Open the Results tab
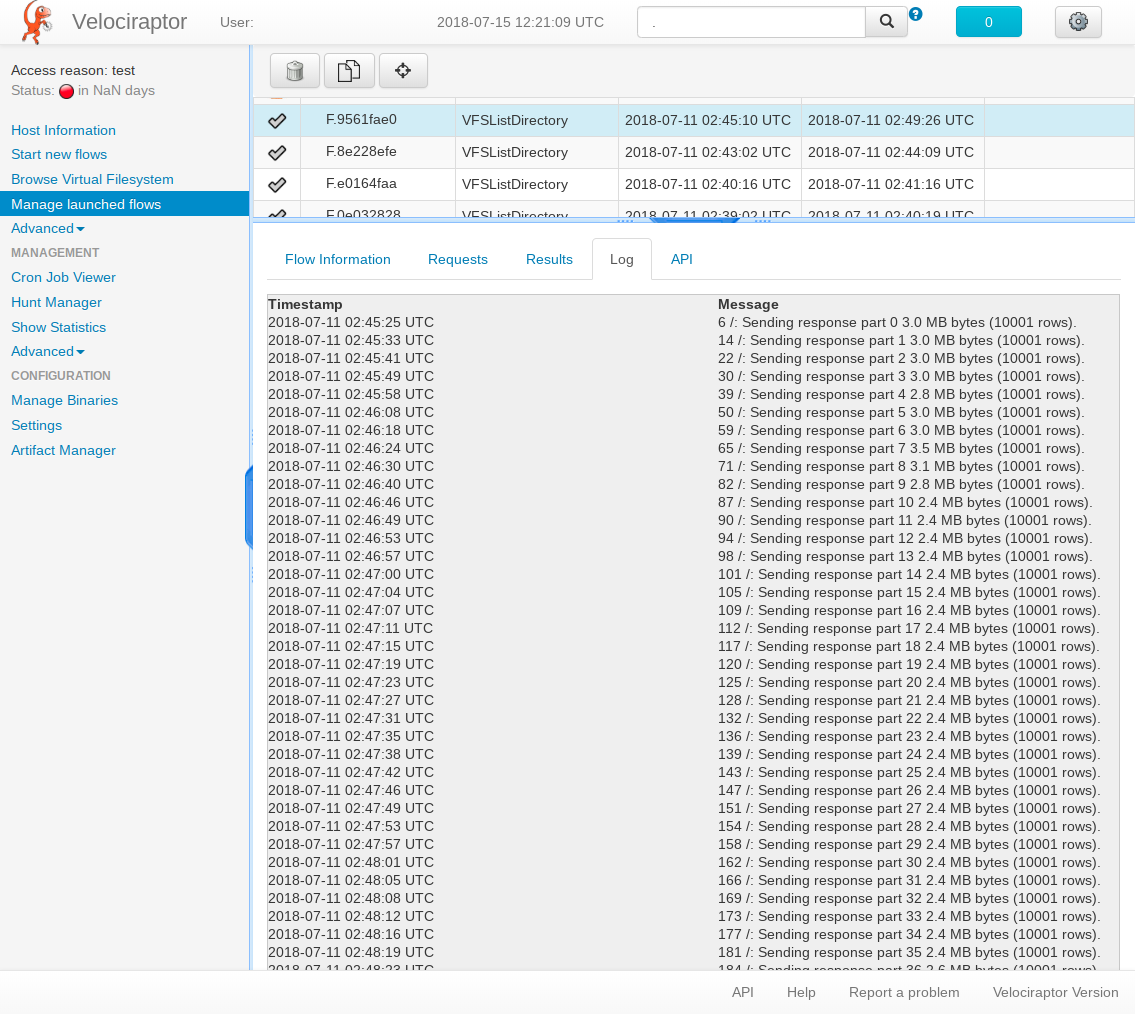Viewport: 1135px width, 1014px height. (x=549, y=259)
